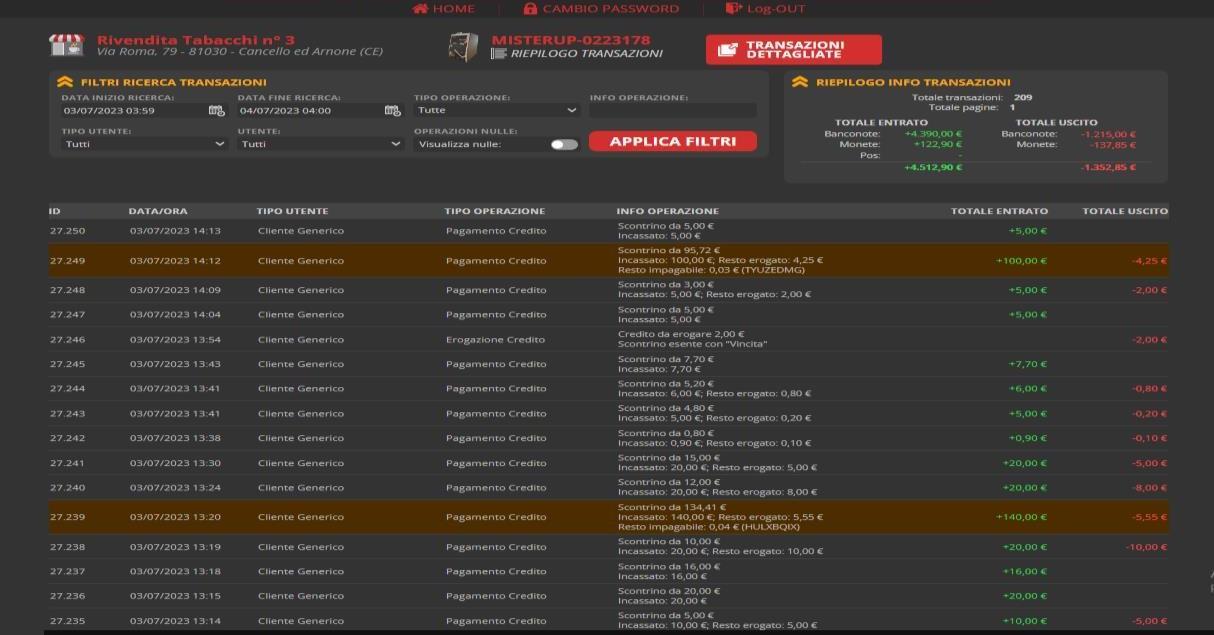Screen dimensions: 1214x635
Task: Click the TOTALE ENTRATO column header
Action: (x=999, y=211)
